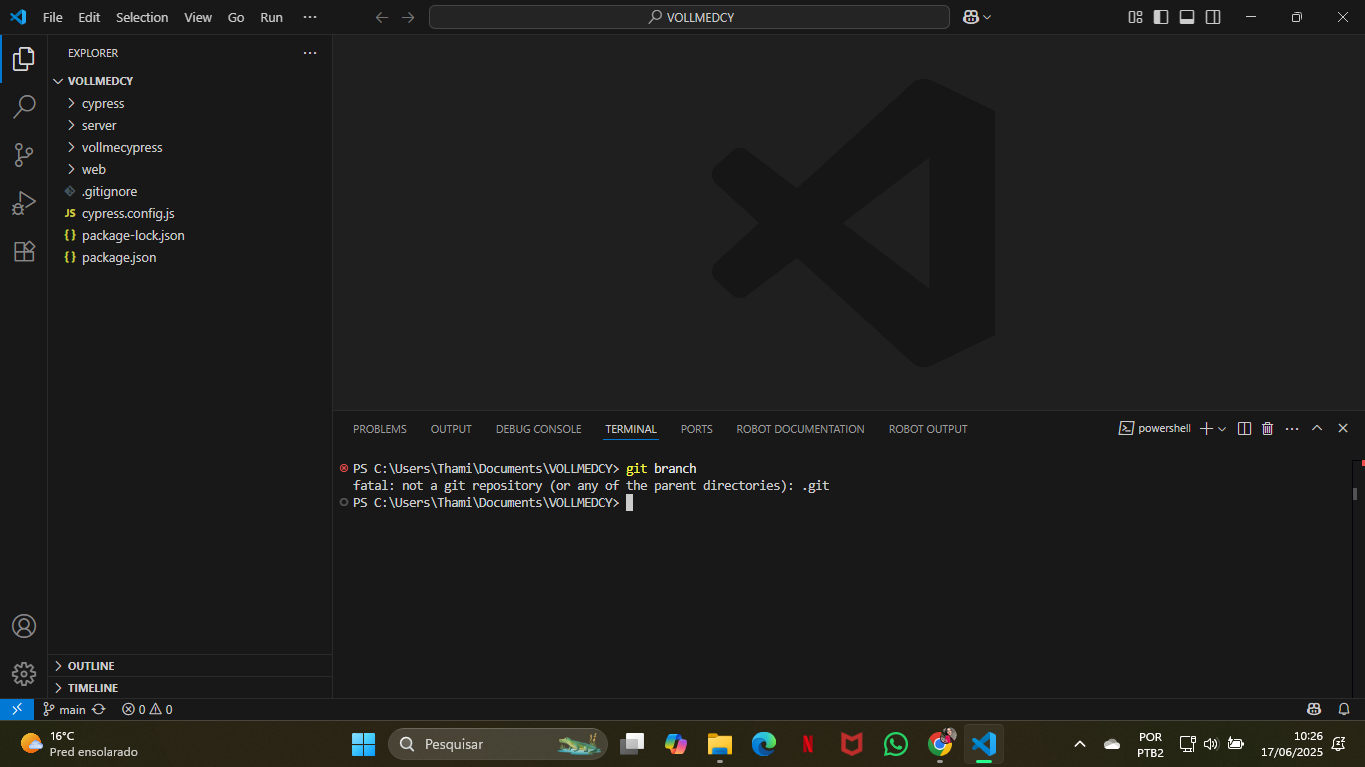This screenshot has width=1365, height=767.
Task: Open Copilot status icon in status bar
Action: point(1314,709)
